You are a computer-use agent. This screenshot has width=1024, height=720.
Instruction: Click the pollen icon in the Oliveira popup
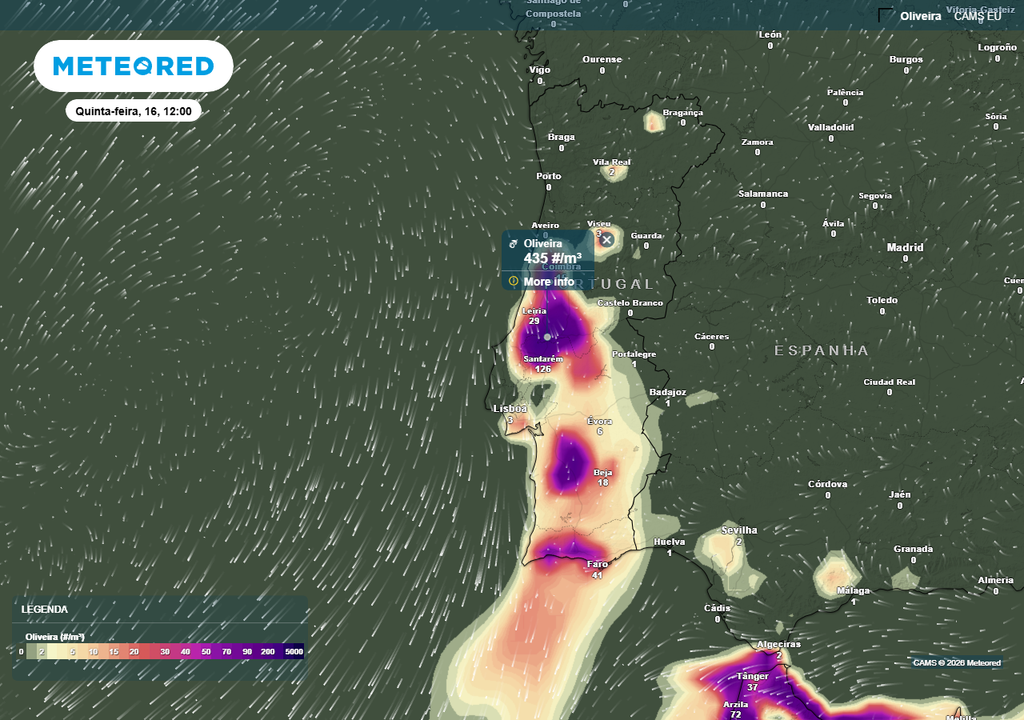[512, 242]
